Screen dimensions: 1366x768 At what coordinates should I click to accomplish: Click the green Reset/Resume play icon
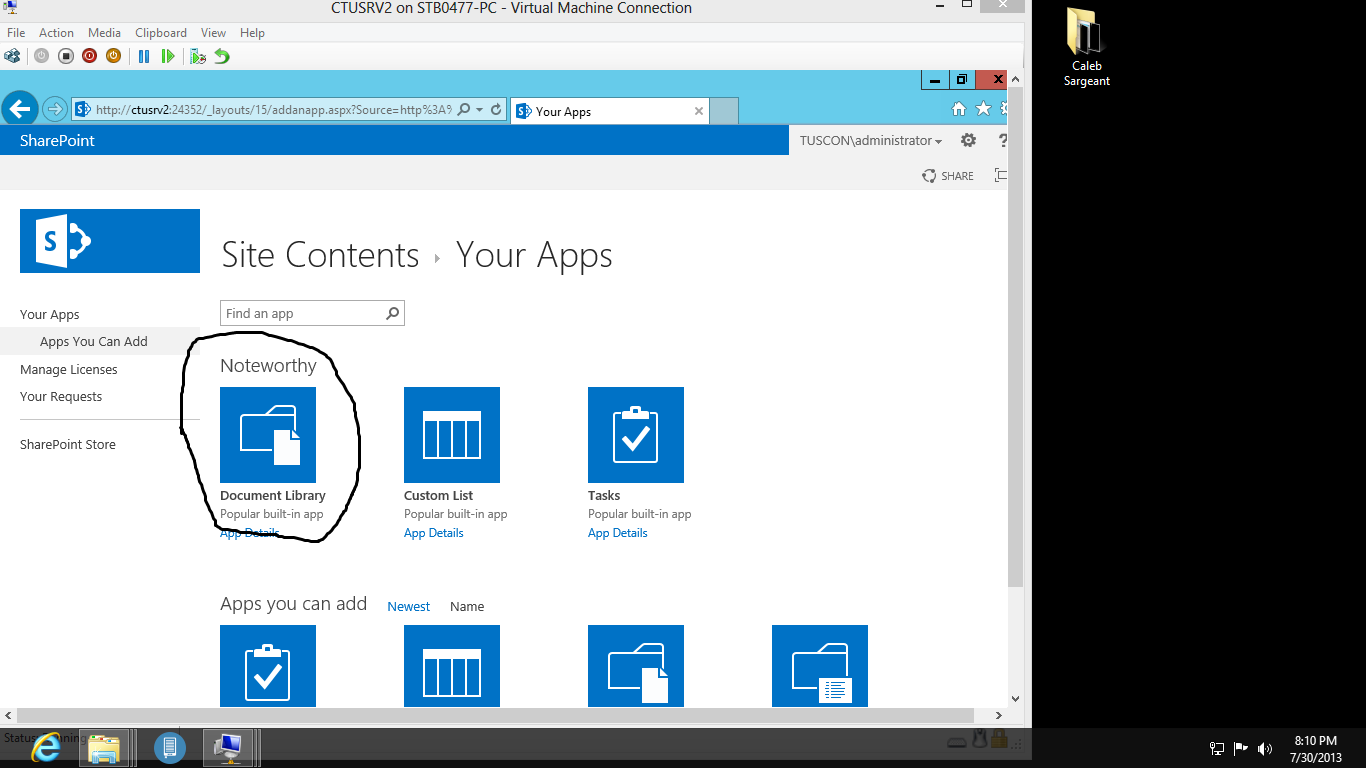[168, 56]
